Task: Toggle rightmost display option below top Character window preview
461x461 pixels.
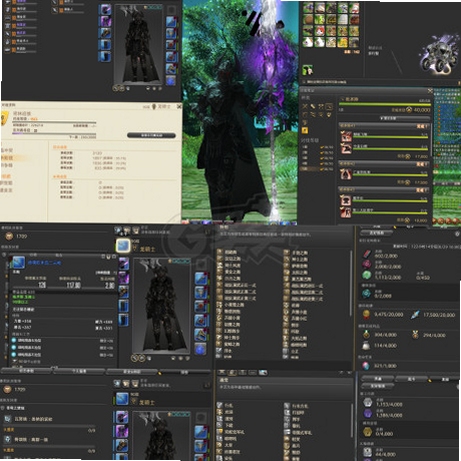Action: click(x=160, y=89)
